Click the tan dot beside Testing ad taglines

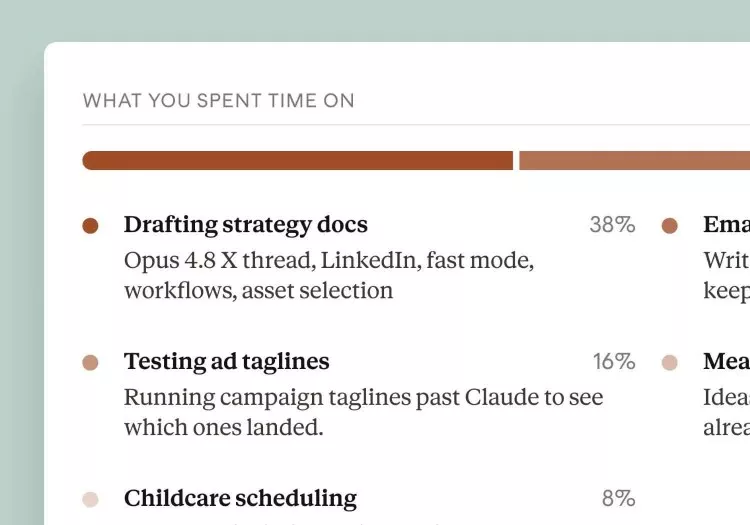coord(90,362)
